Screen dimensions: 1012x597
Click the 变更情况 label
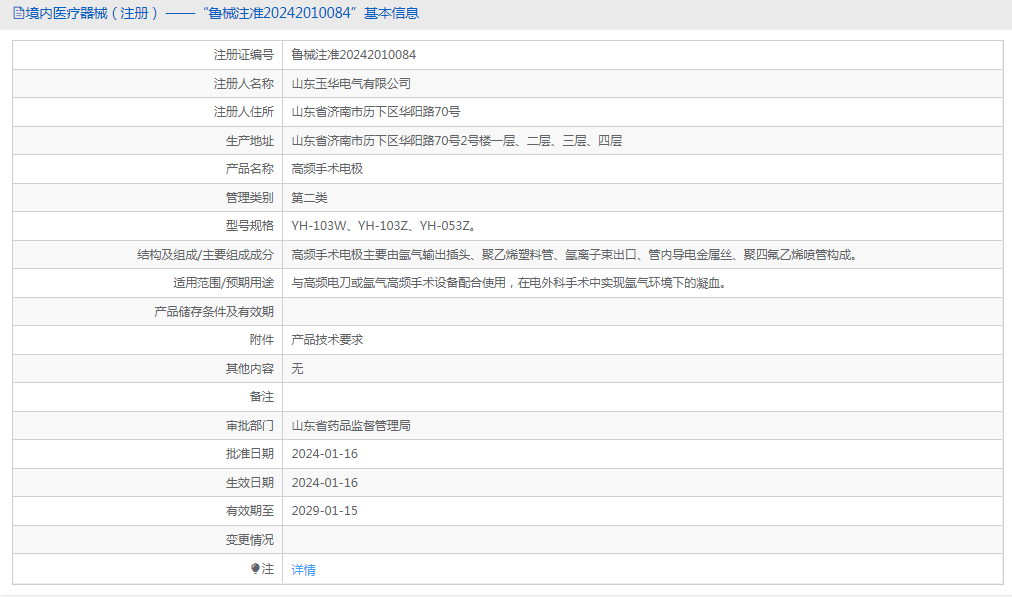[249, 540]
